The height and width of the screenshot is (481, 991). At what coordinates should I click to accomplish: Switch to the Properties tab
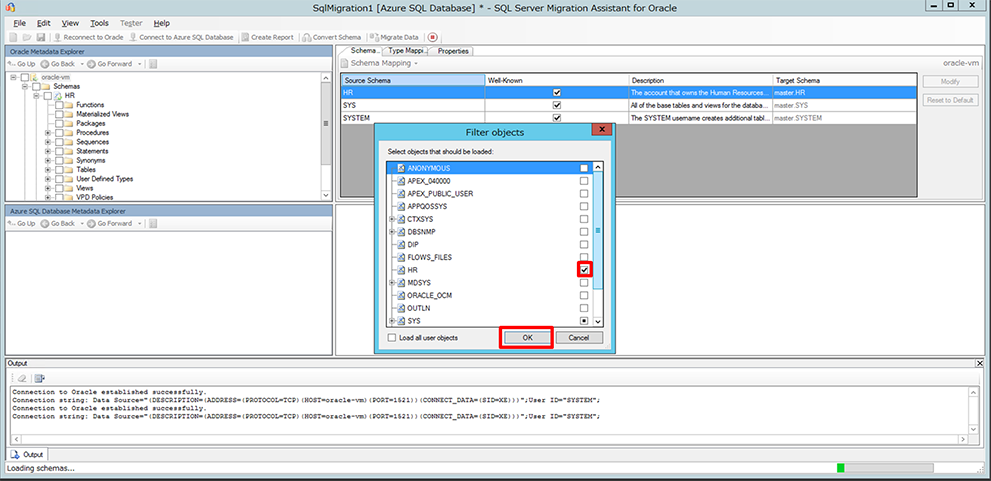(x=453, y=51)
